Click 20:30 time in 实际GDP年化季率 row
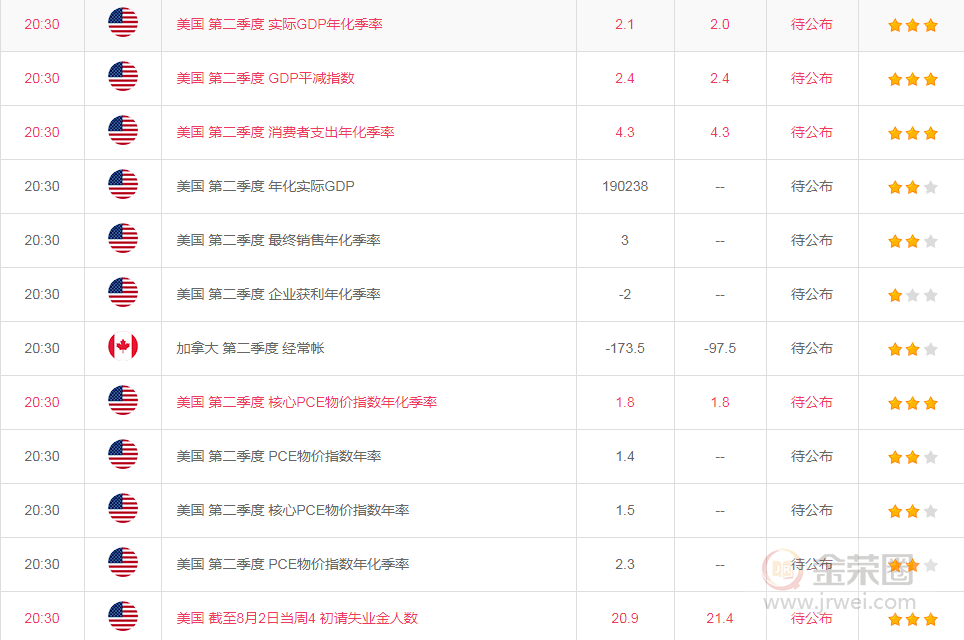This screenshot has width=964, height=640. (42, 25)
